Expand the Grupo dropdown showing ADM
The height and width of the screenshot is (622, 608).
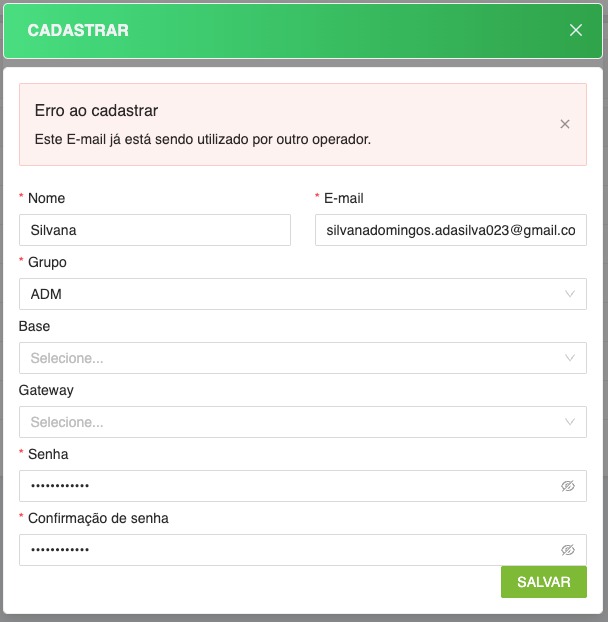click(x=302, y=294)
